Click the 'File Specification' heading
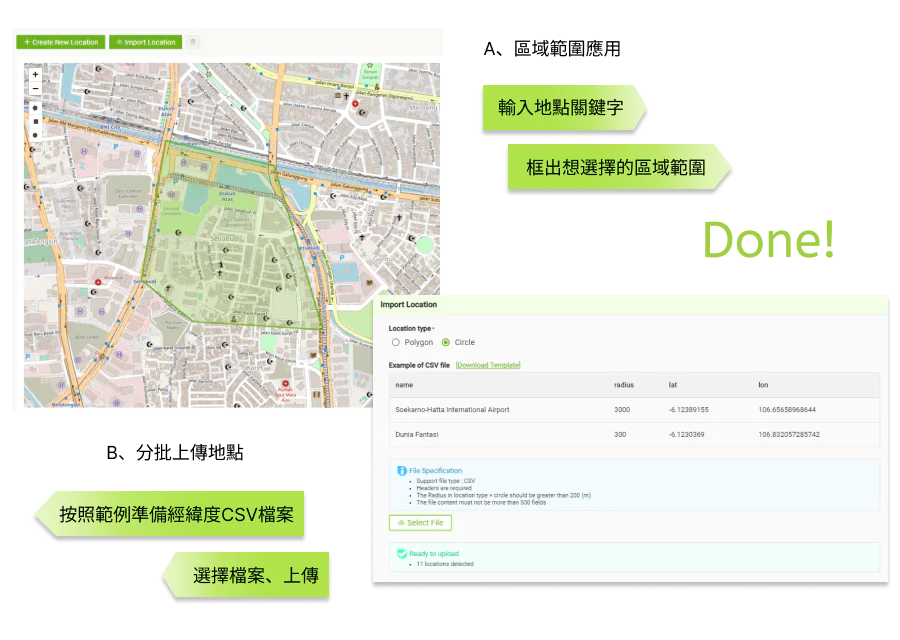Image resolution: width=900 pixels, height=640 pixels. (x=435, y=471)
